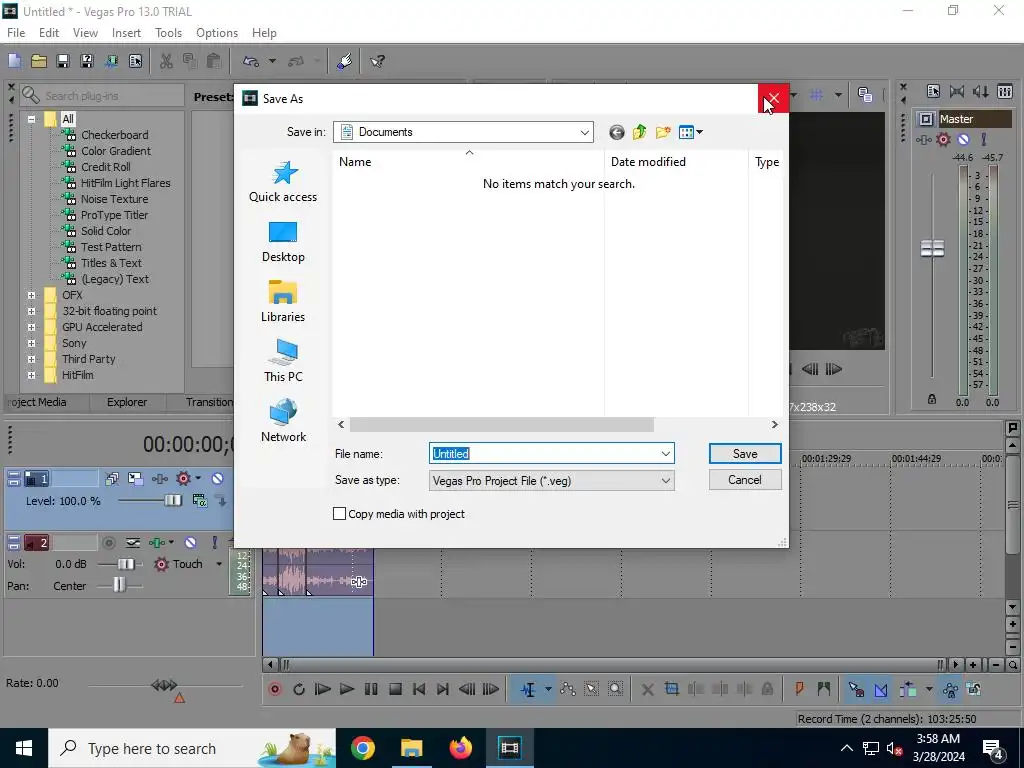Solo audio track 2 exclamation icon
This screenshot has height=768, width=1024.
tap(214, 543)
